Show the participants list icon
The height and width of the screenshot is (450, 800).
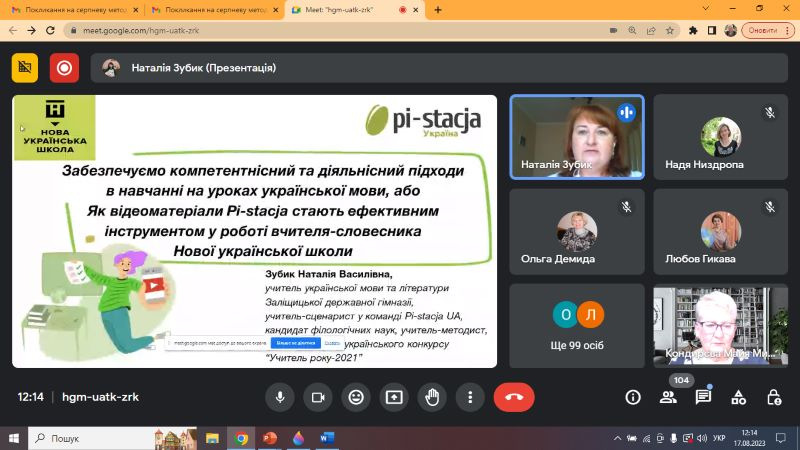(668, 397)
